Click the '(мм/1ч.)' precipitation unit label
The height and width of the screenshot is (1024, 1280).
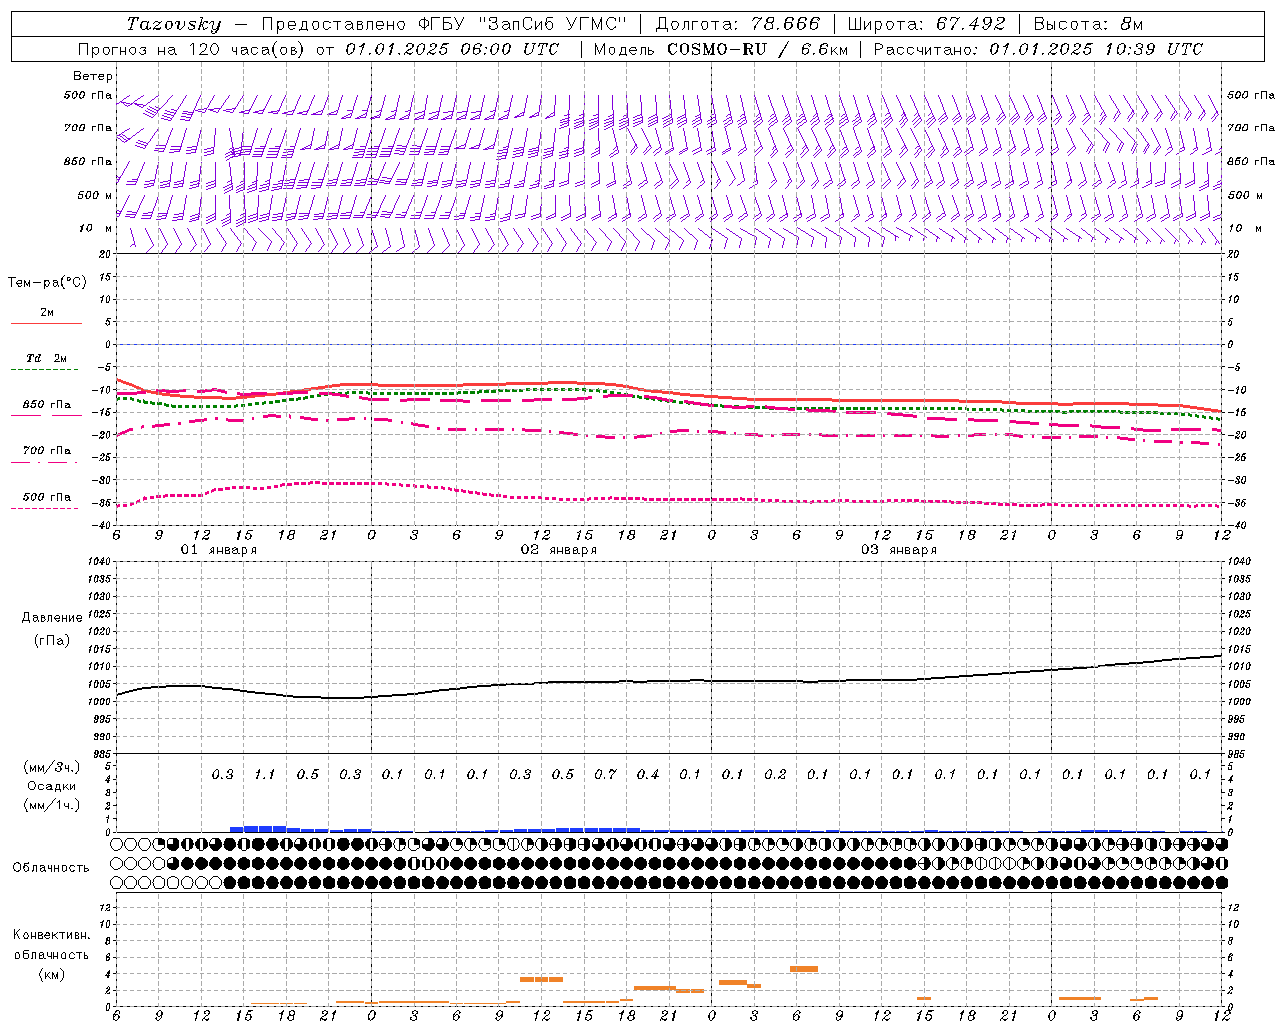pyautogui.click(x=52, y=805)
